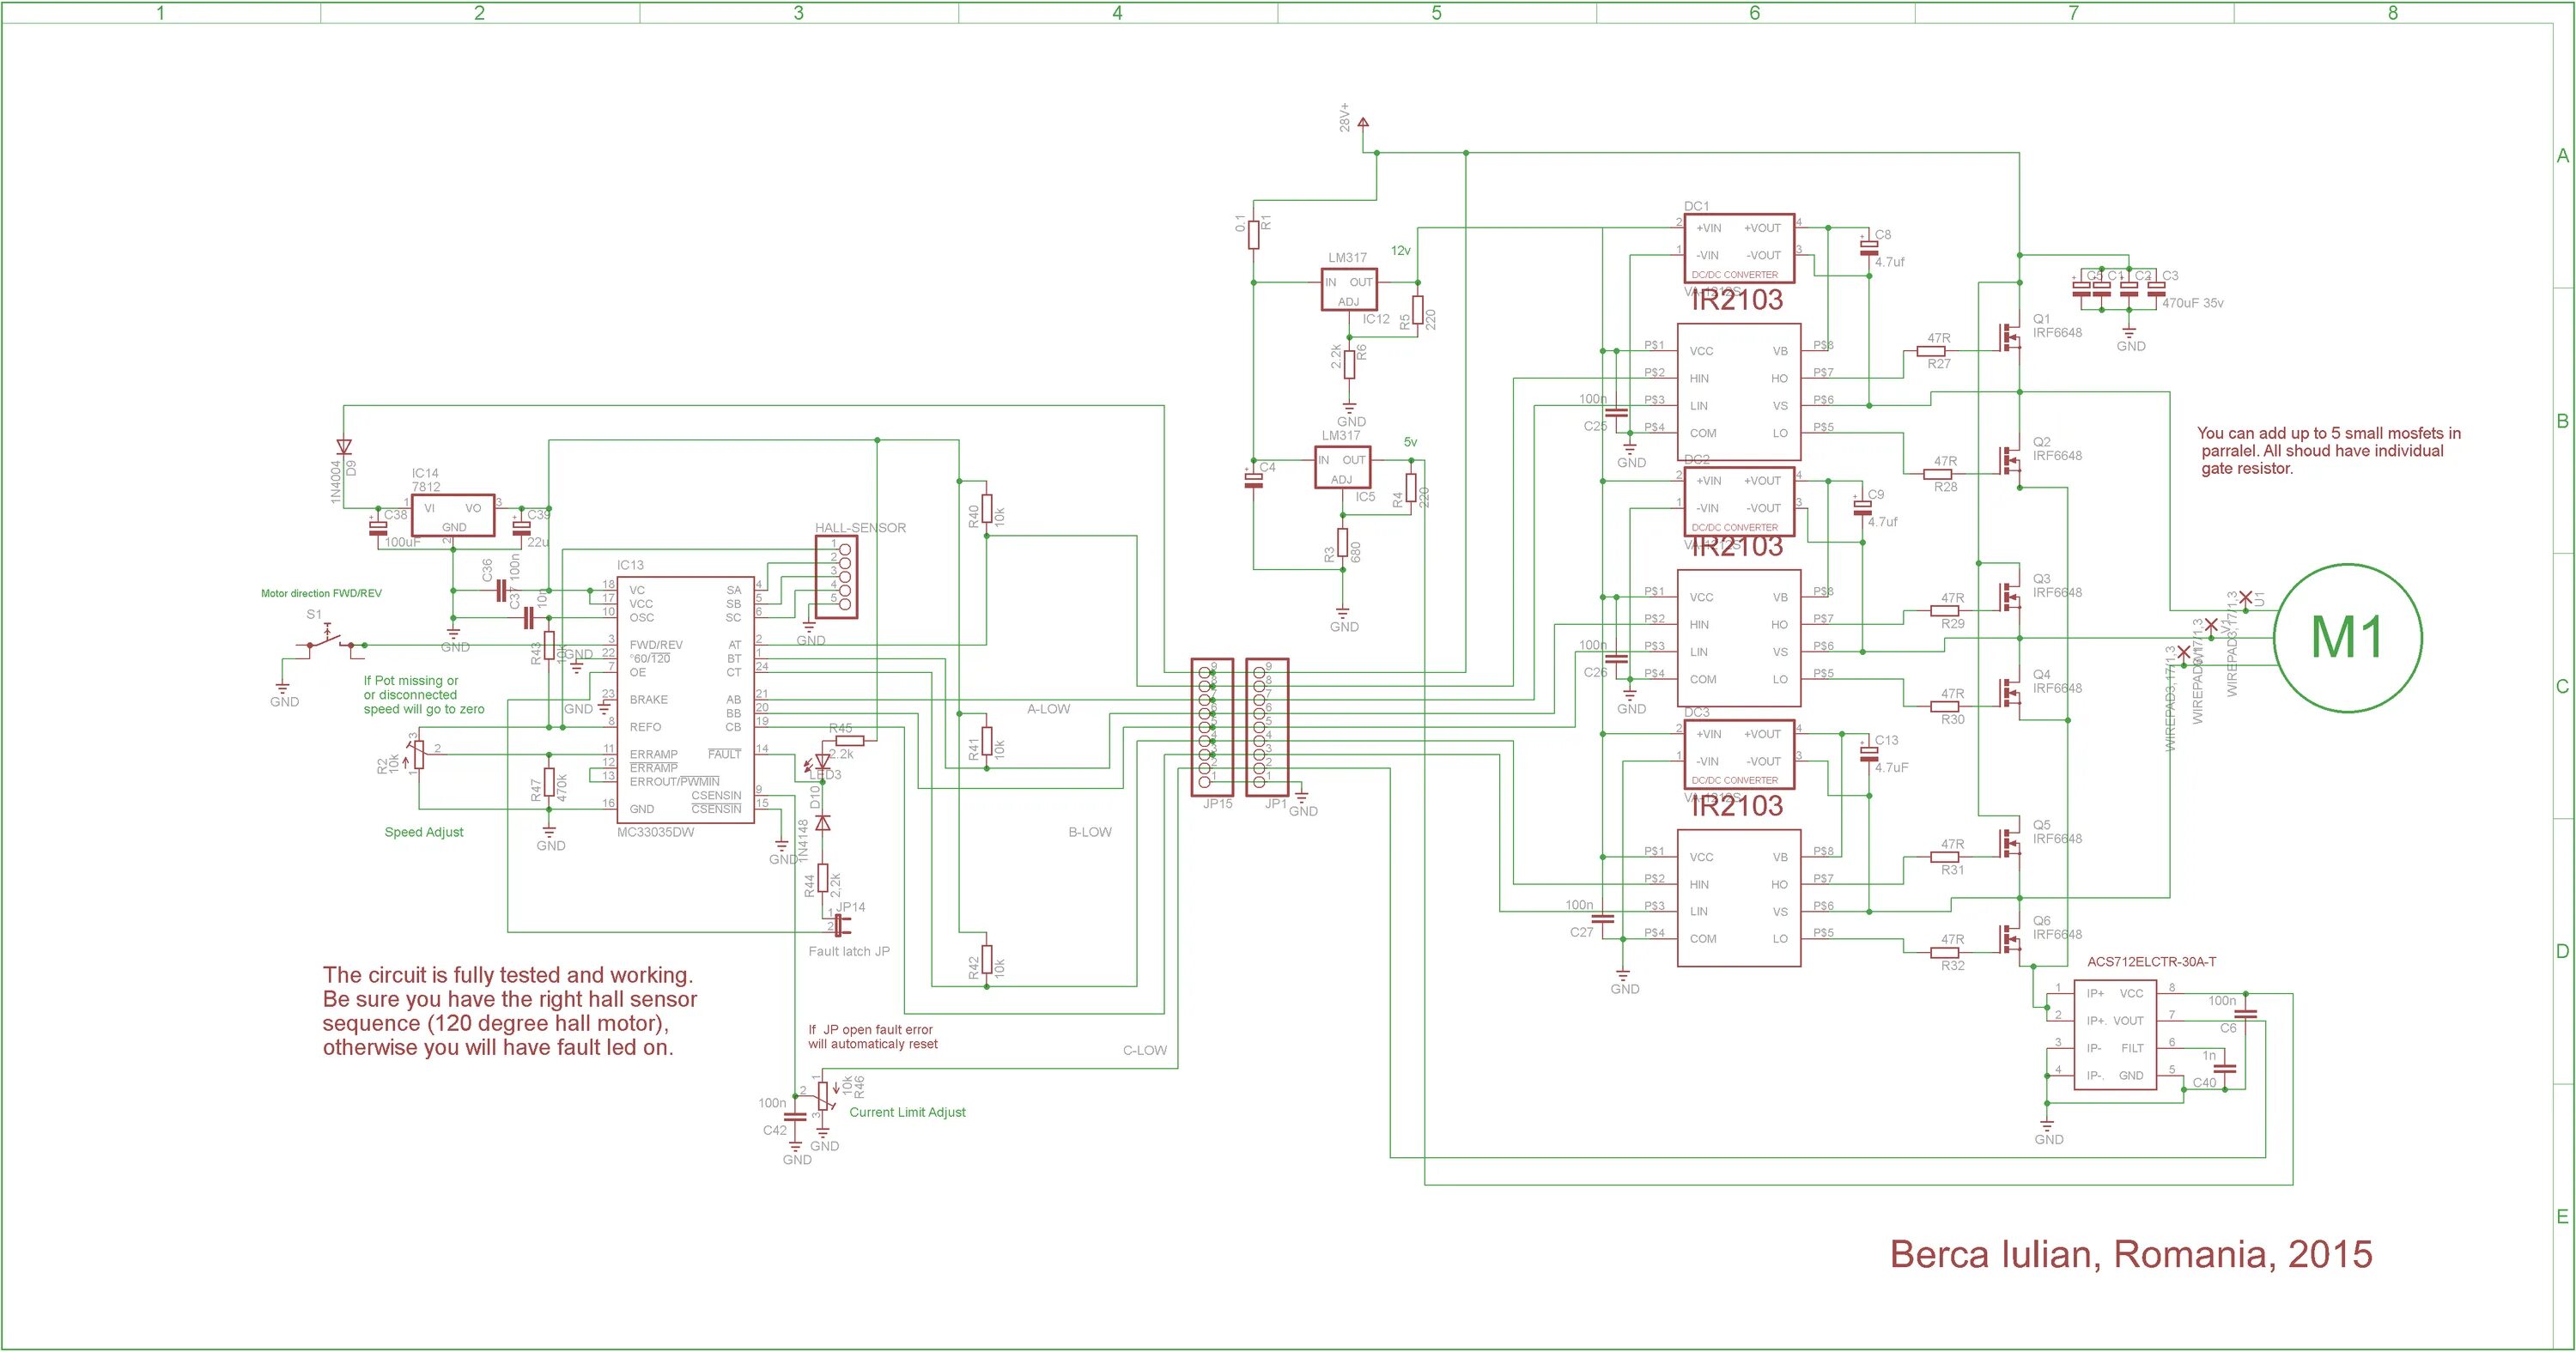Click the 'Current Limit Adjust' label
Image resolution: width=2576 pixels, height=1352 pixels.
tap(908, 1112)
